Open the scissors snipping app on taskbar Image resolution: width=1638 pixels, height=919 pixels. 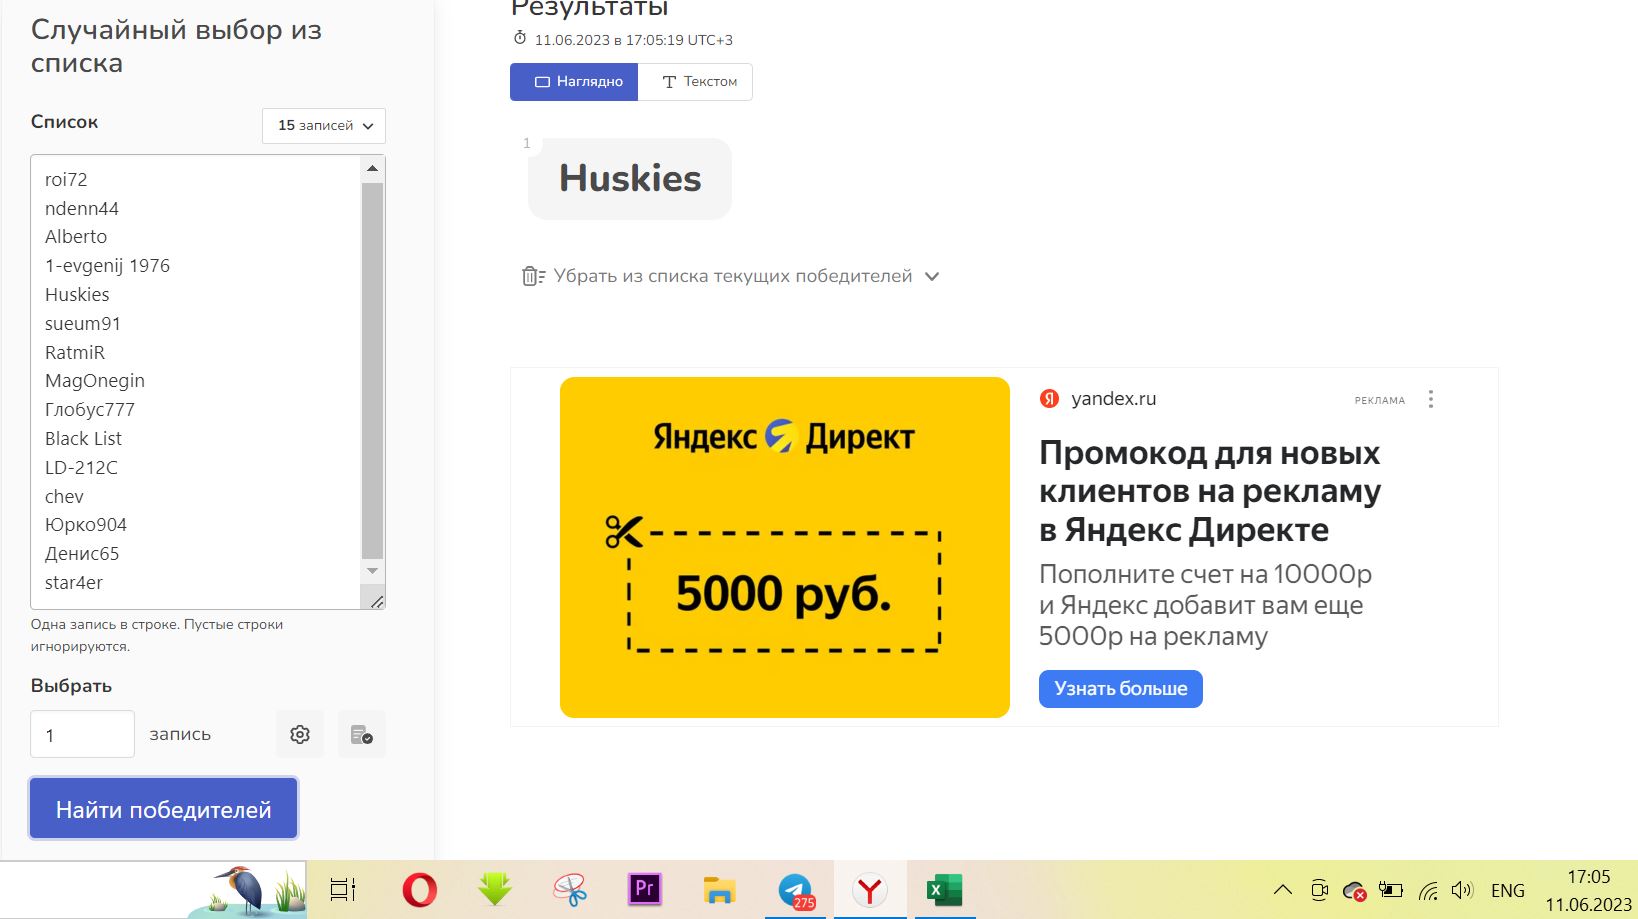click(x=570, y=889)
